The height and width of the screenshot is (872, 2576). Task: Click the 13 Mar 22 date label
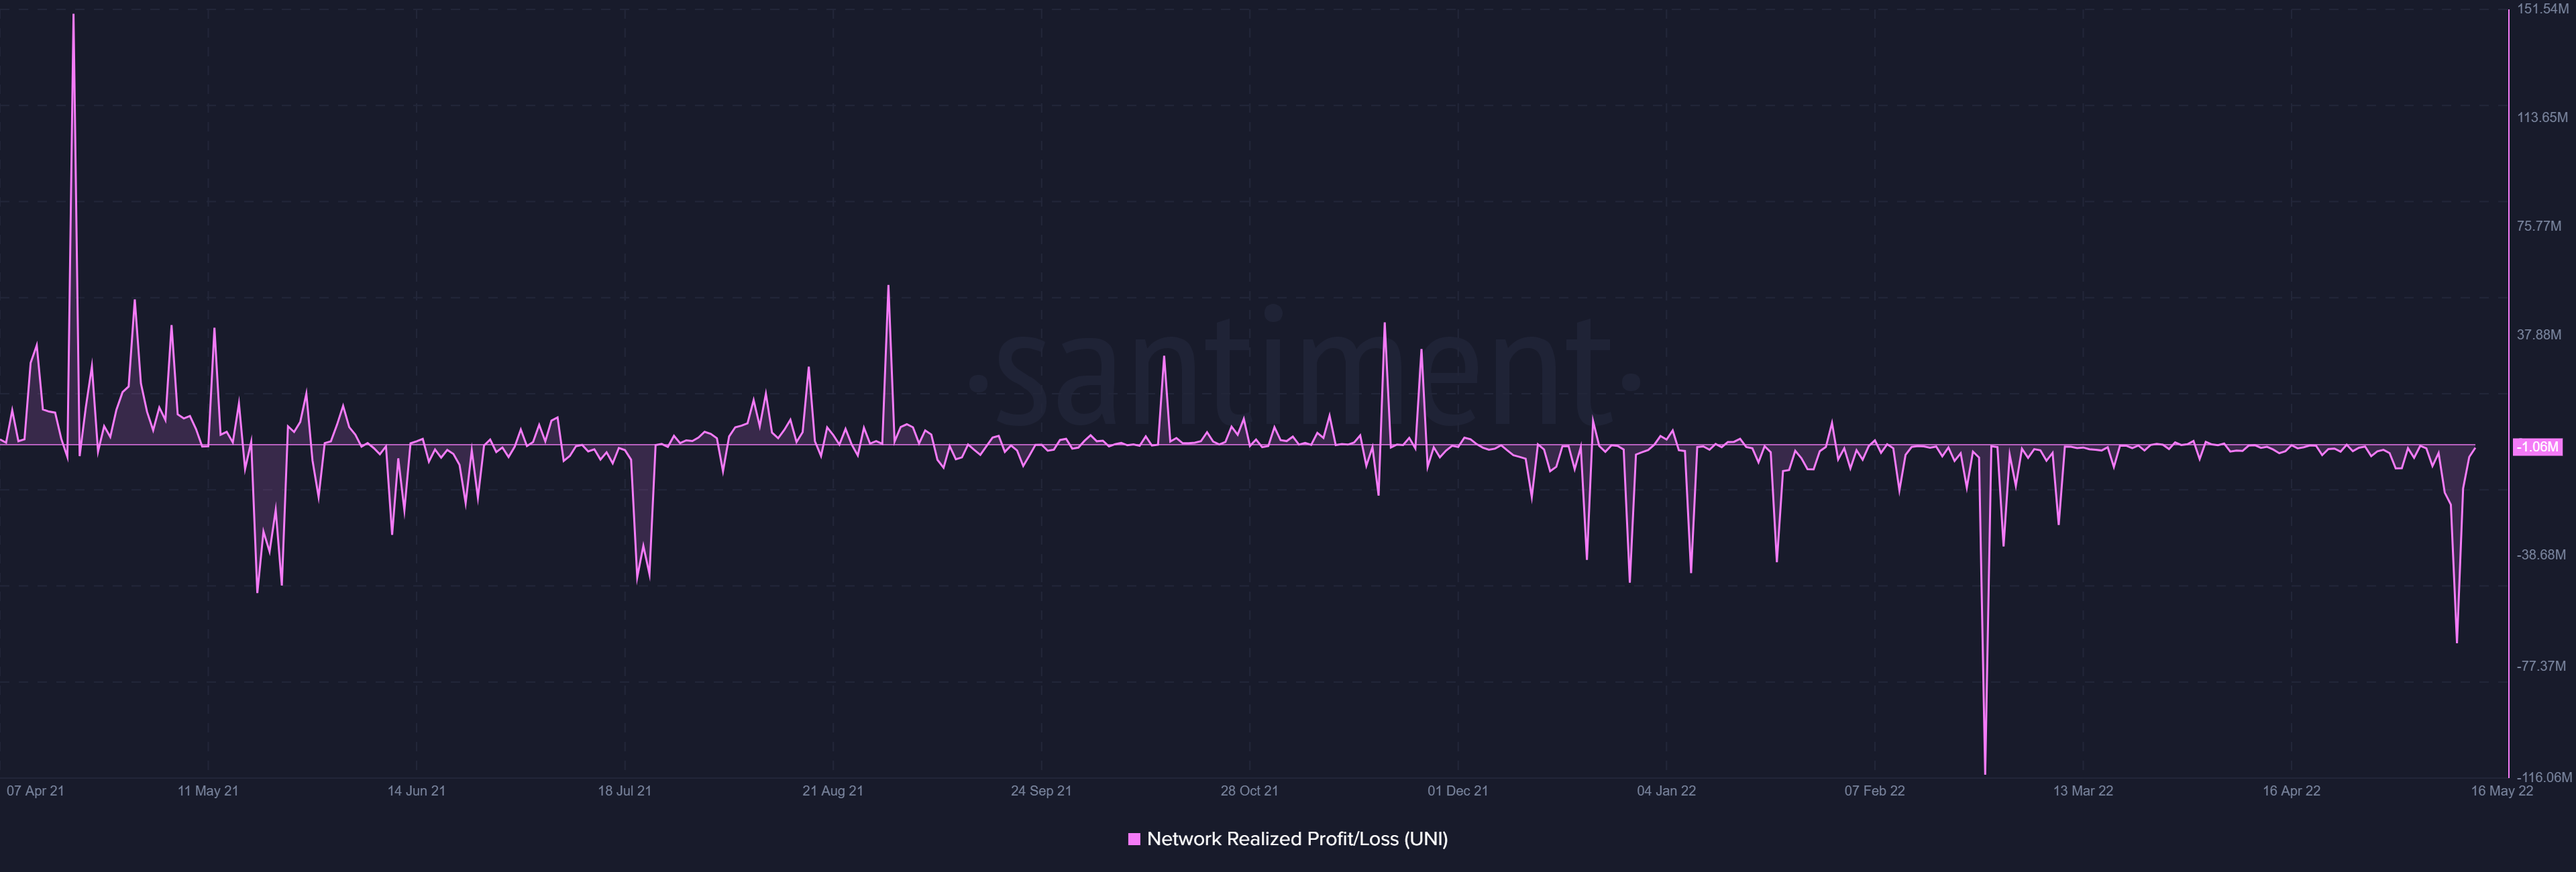2083,791
